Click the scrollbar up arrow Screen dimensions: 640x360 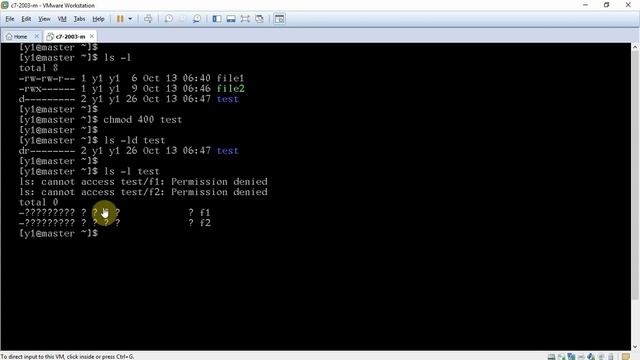tap(635, 47)
